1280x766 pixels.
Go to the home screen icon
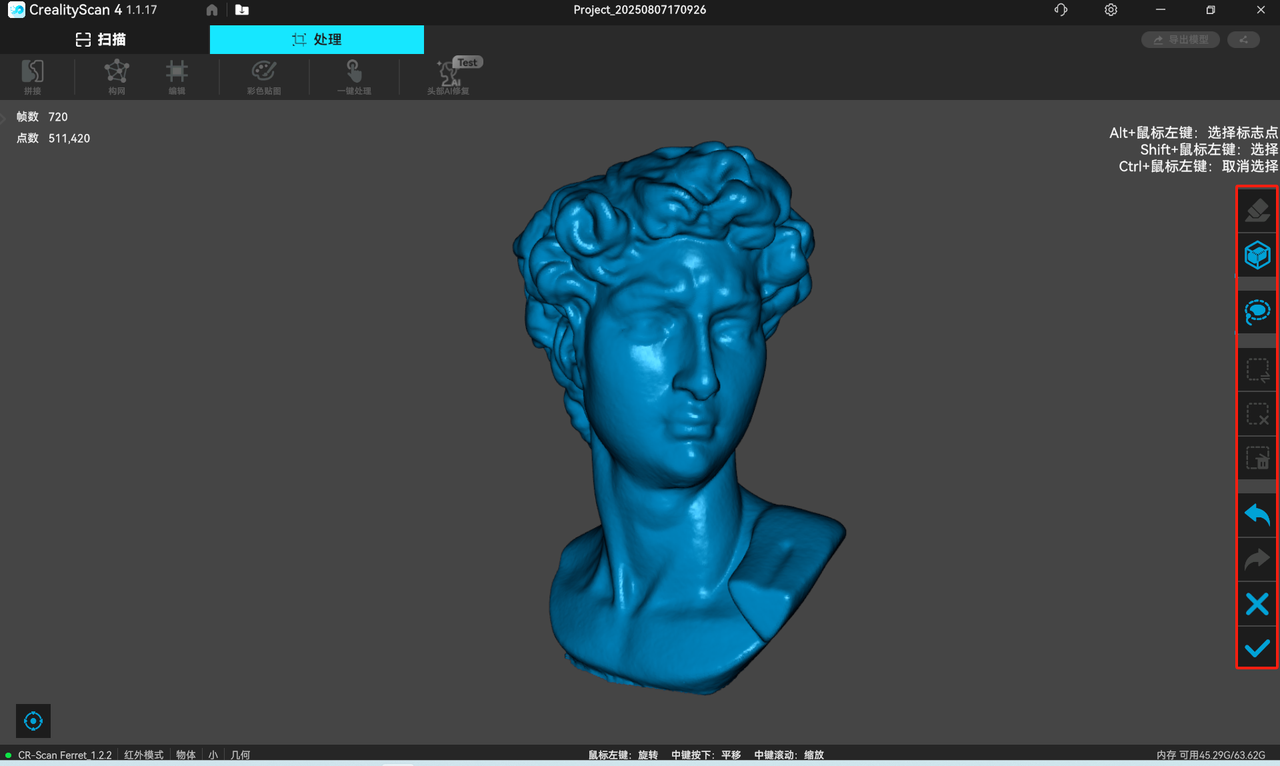click(212, 10)
